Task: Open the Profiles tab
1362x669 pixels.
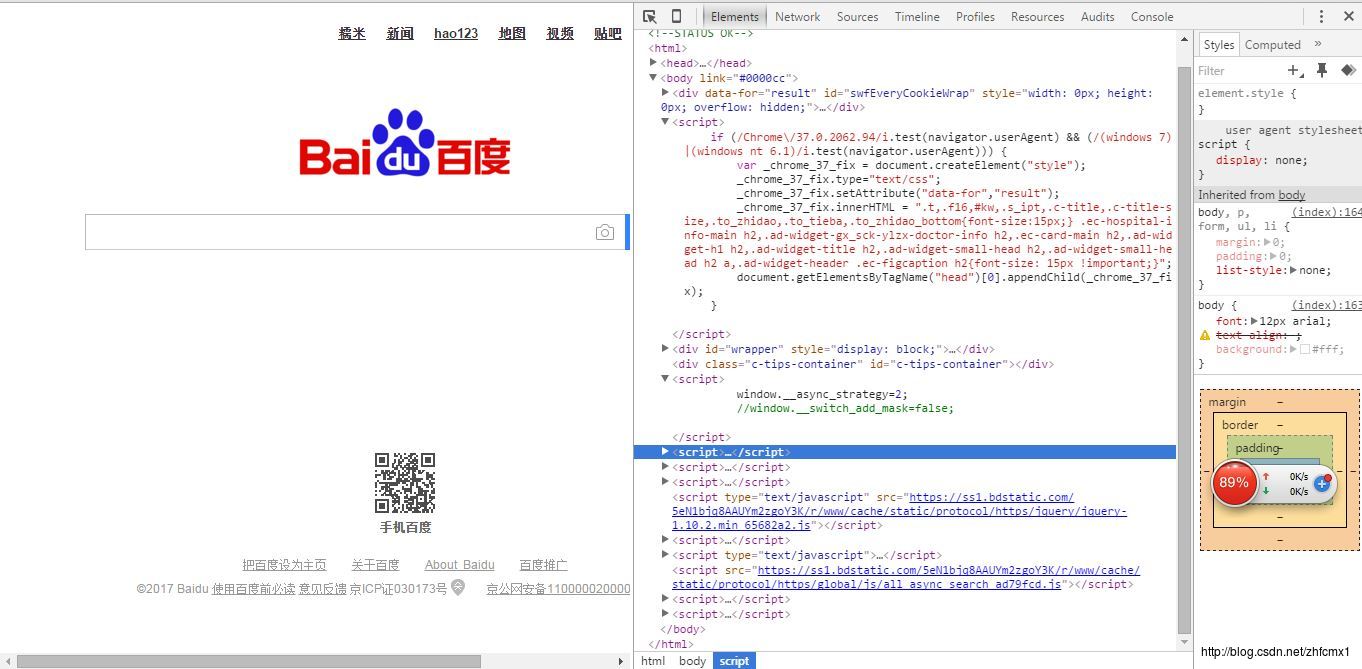Action: [x=975, y=16]
